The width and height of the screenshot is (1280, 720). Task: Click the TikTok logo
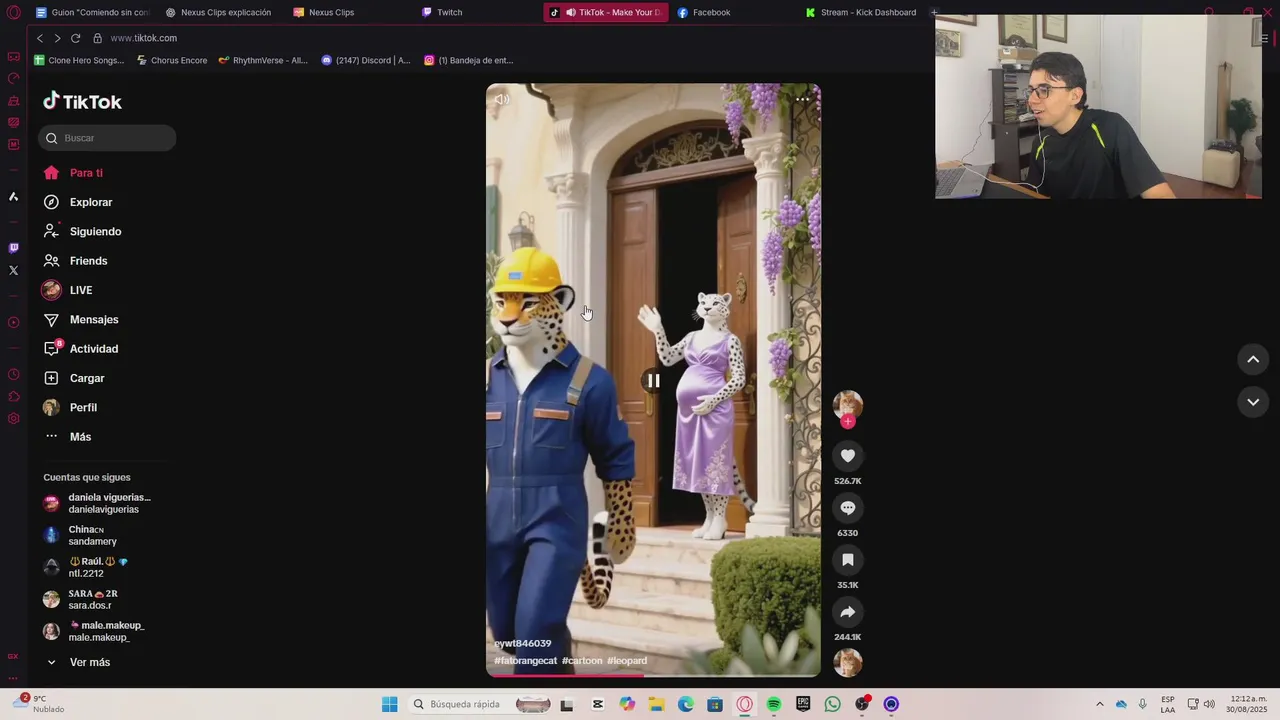(82, 101)
